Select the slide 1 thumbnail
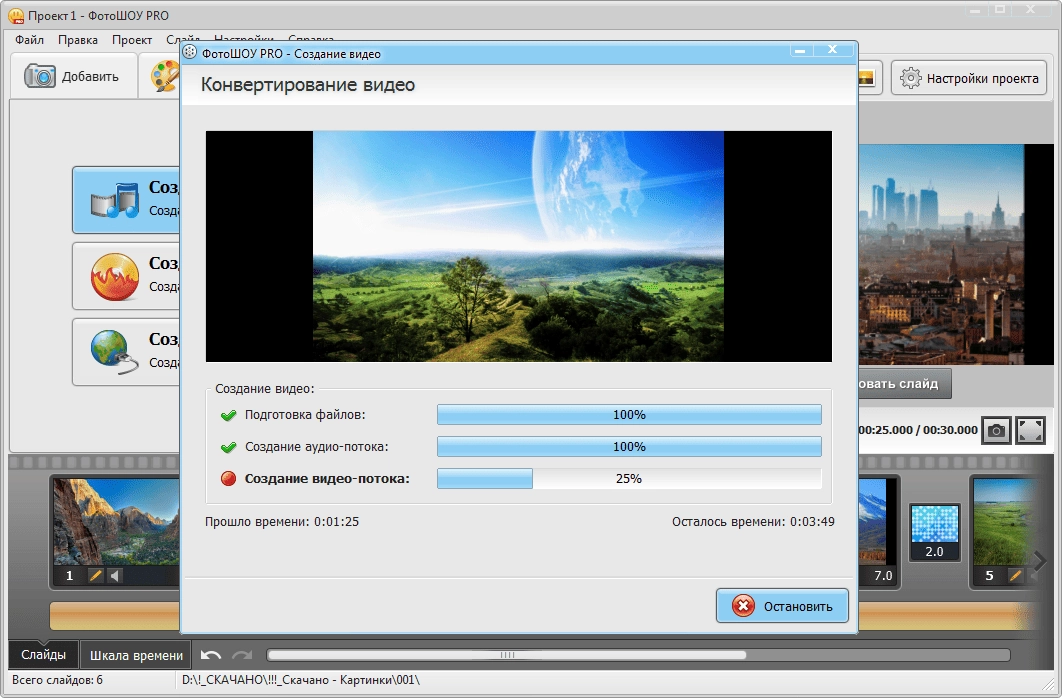The width and height of the screenshot is (1062, 698). tap(116, 531)
